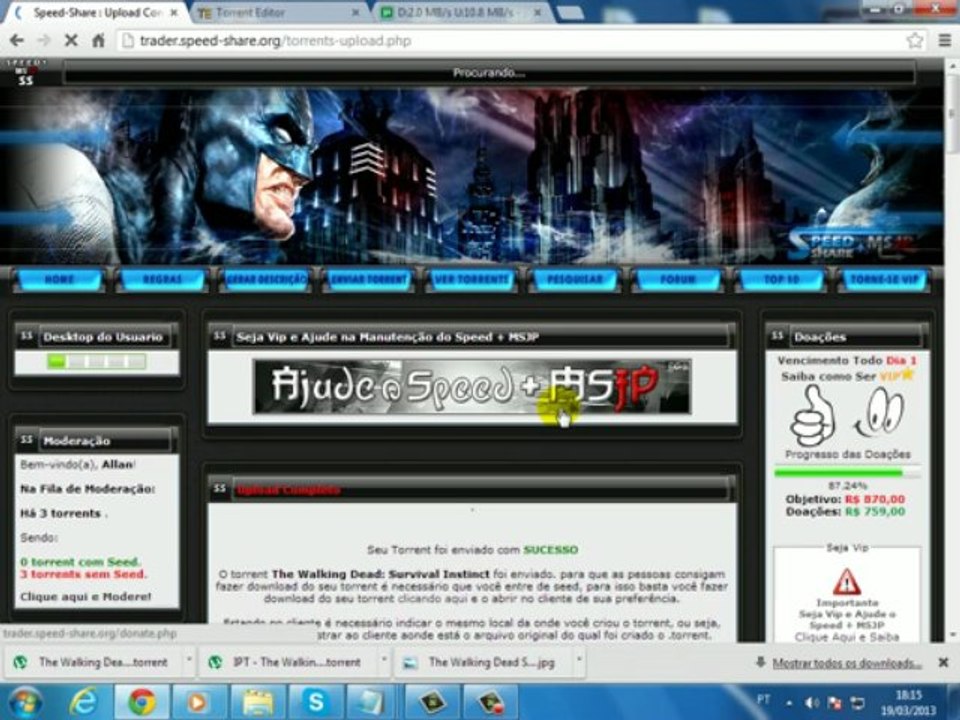The image size is (960, 720).
Task: Click '3 torrents sem Seed.' text
Action: coord(83,574)
